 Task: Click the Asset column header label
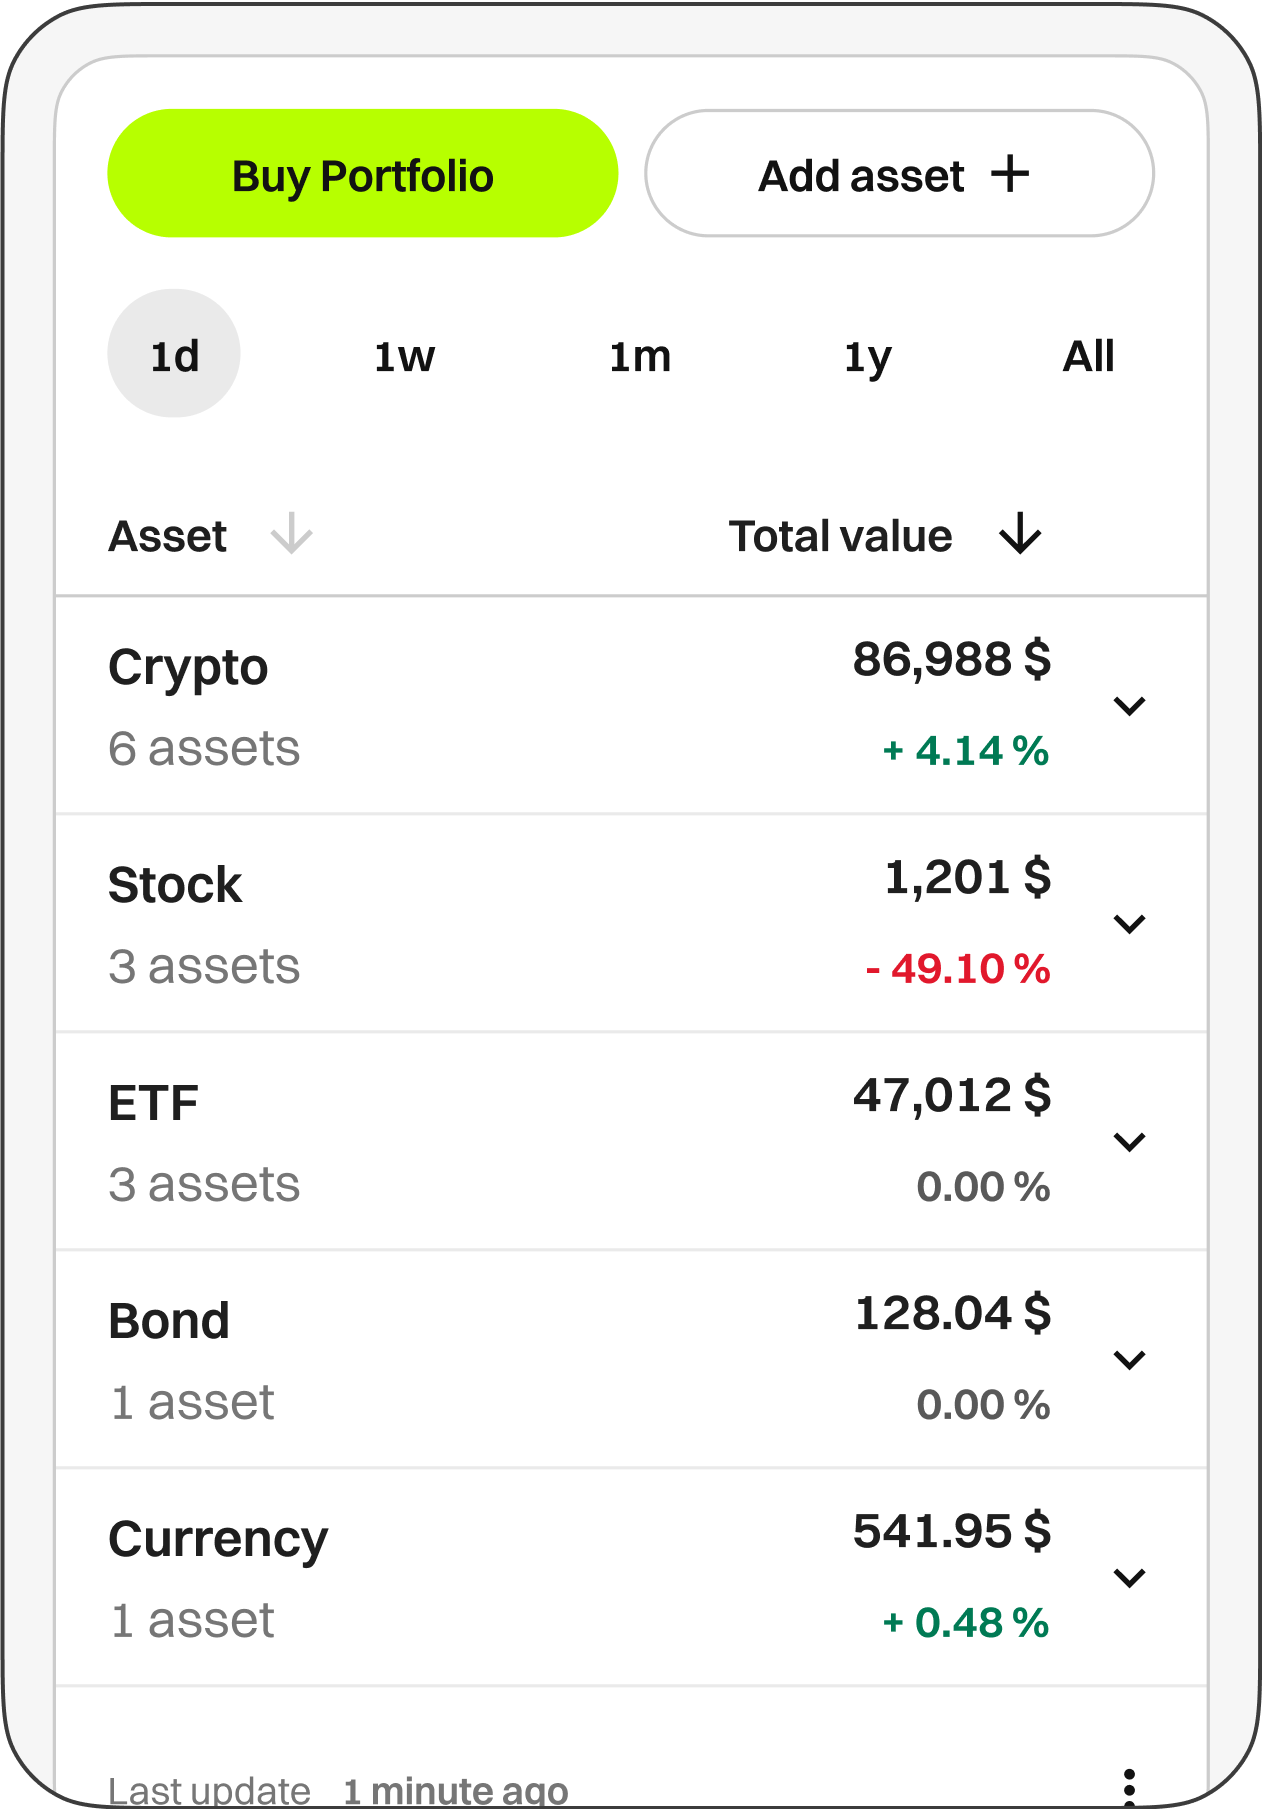167,536
